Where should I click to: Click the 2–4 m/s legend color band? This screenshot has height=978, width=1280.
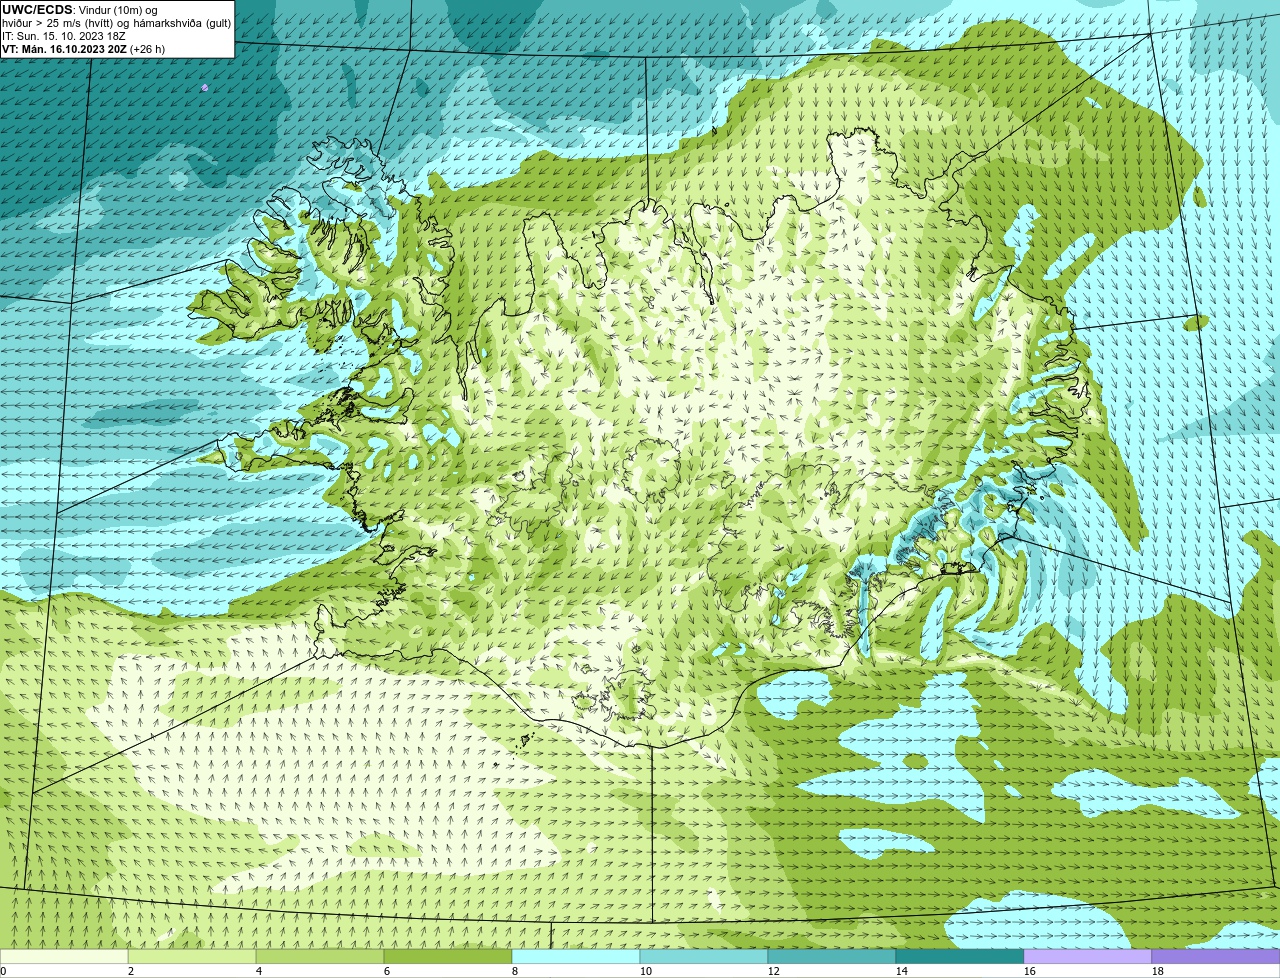pyautogui.click(x=192, y=957)
